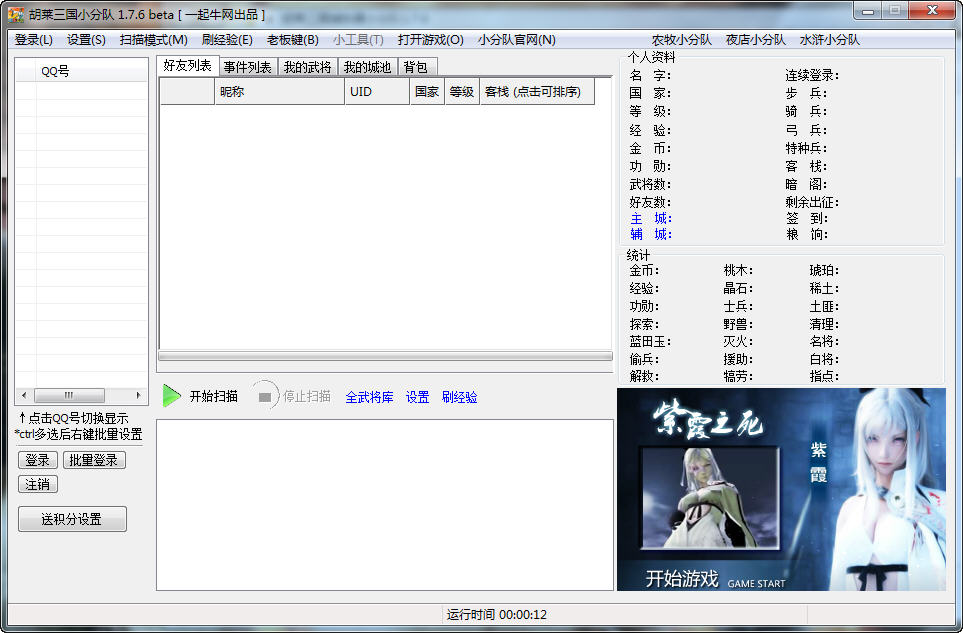This screenshot has width=963, height=633.
Task: Click the green start scan play icon
Action: tap(171, 396)
